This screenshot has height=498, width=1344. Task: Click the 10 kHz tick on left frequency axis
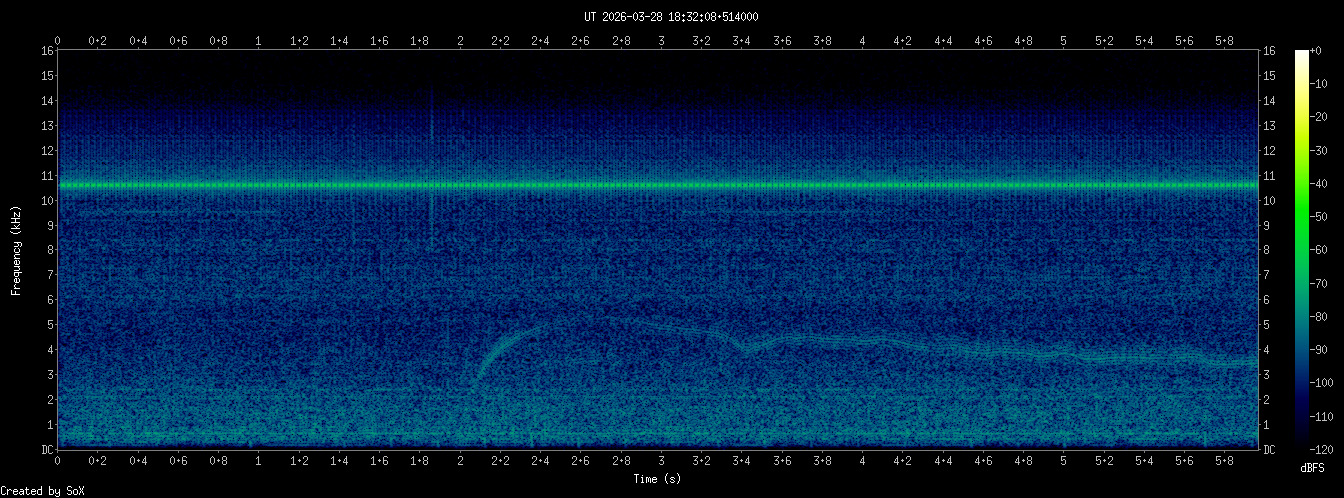[46, 201]
